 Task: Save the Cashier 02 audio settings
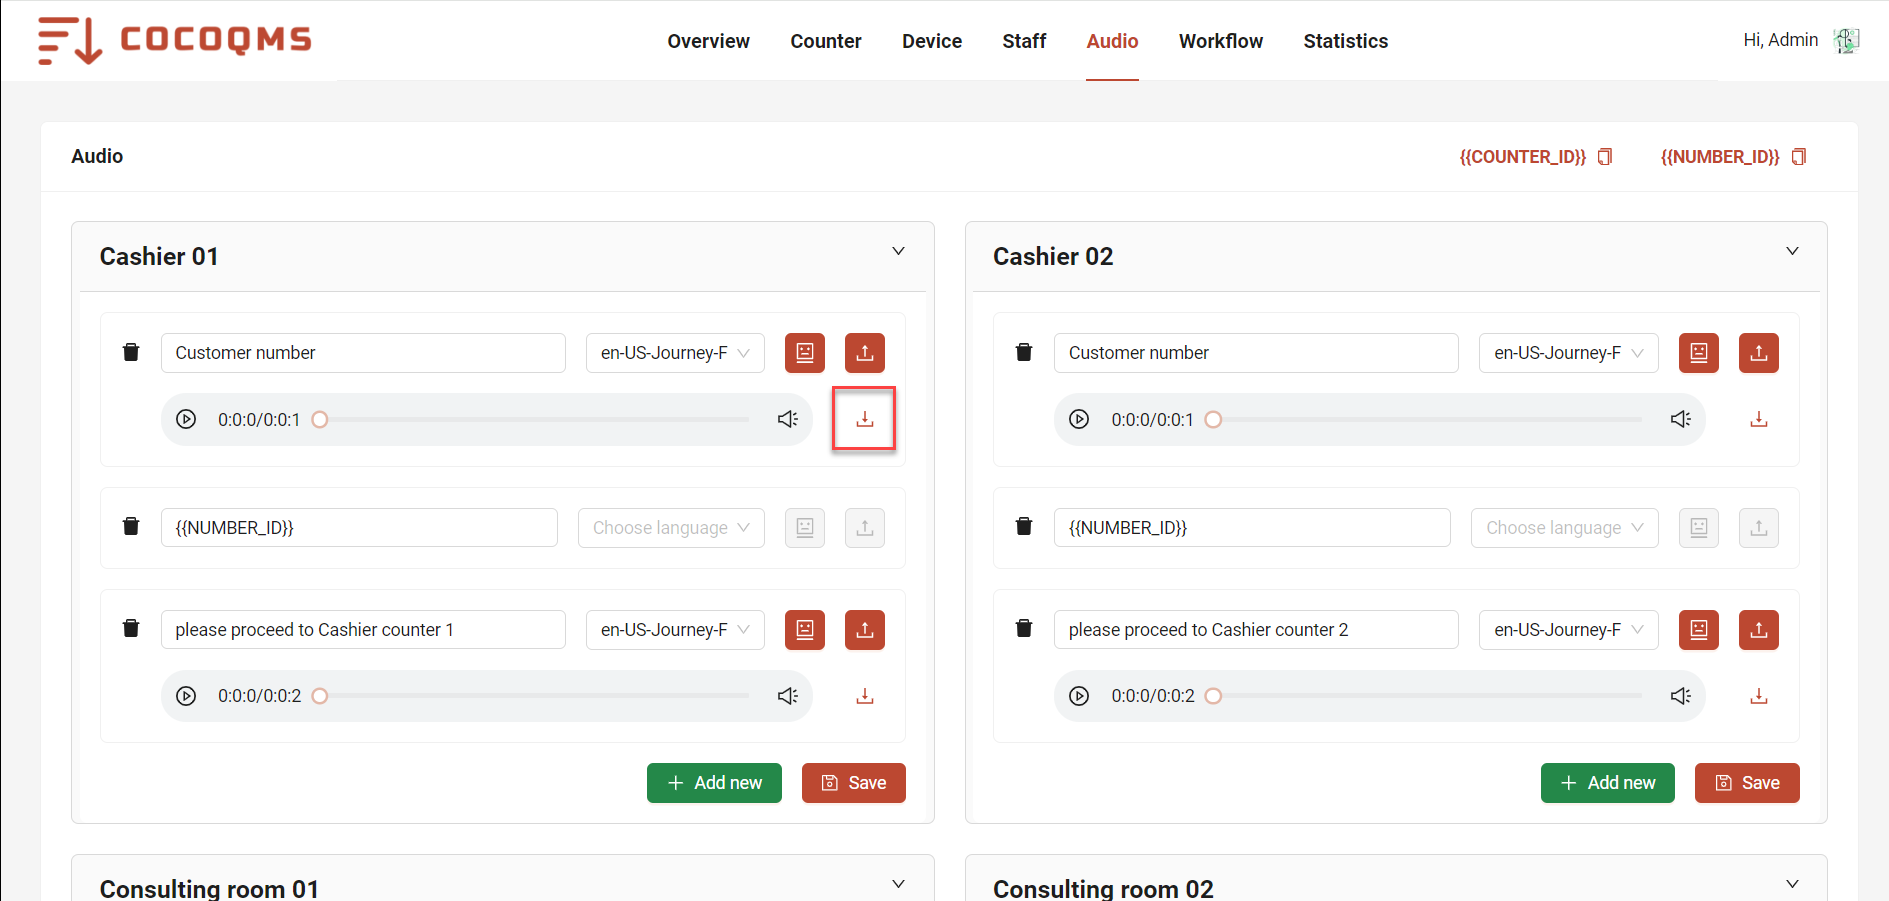[1746, 783]
